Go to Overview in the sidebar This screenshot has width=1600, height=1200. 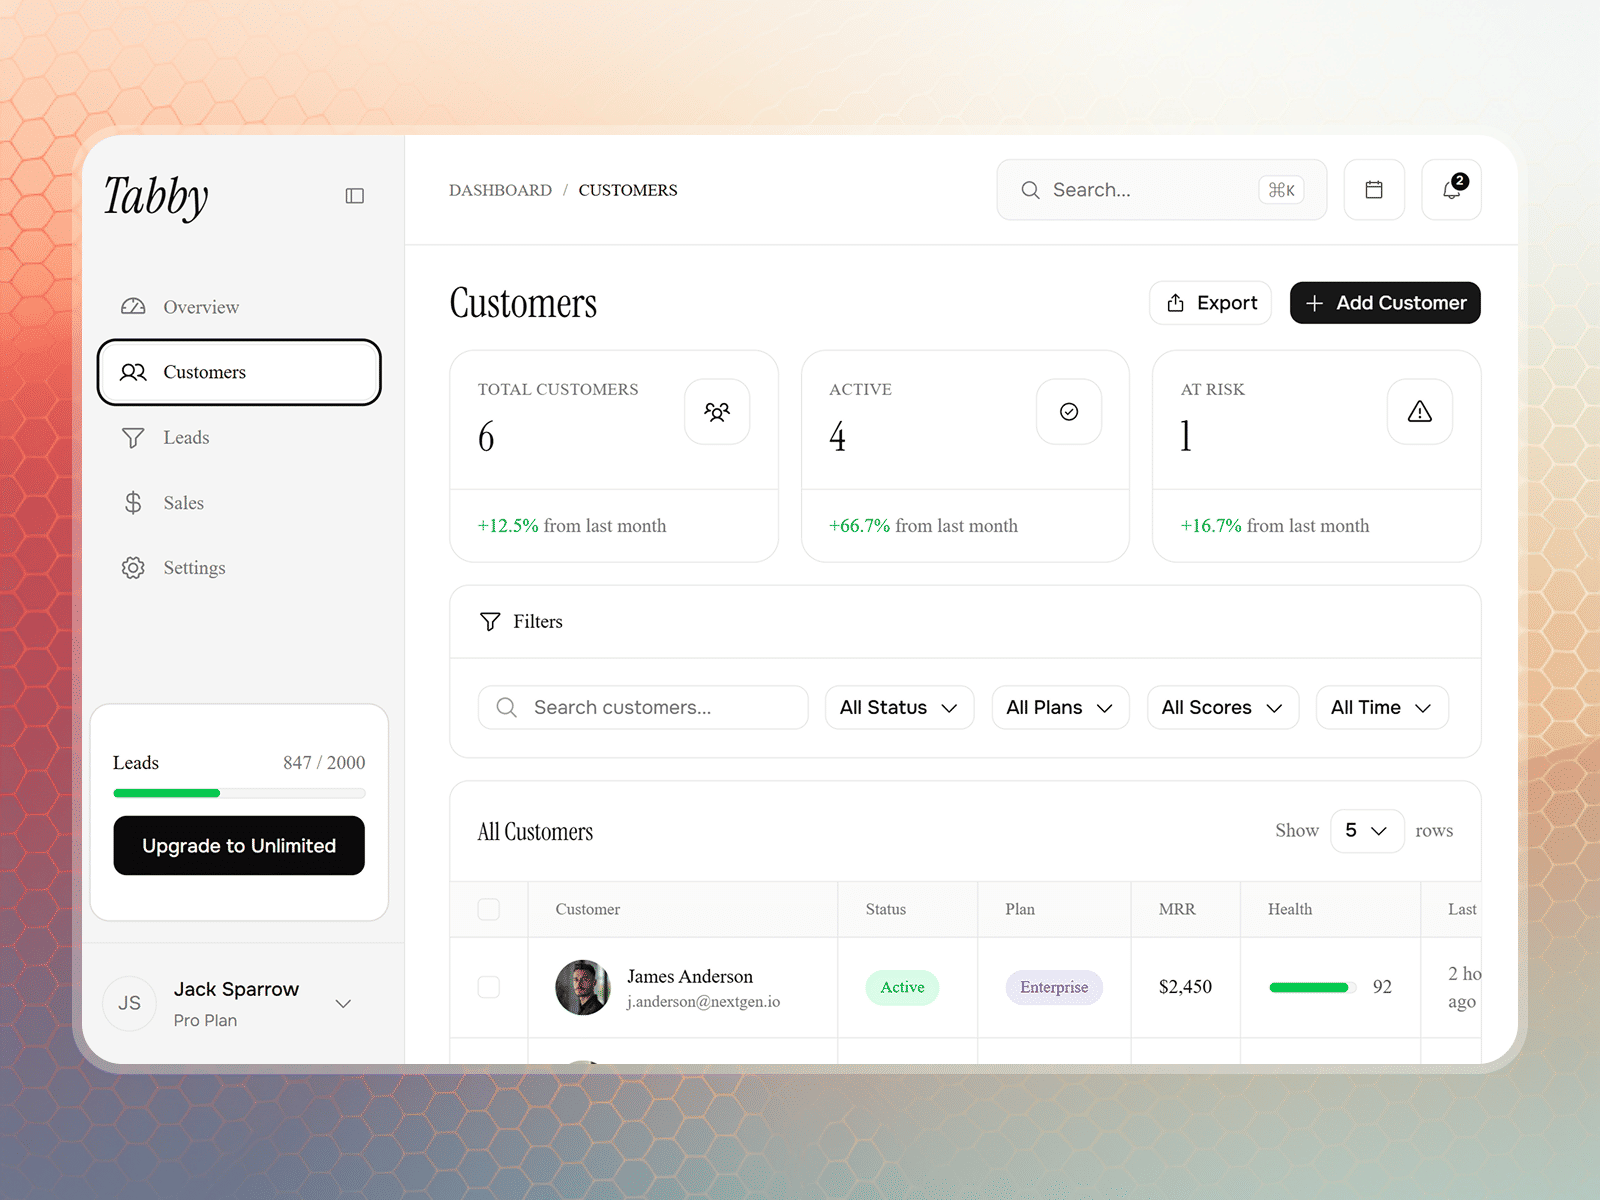239,307
